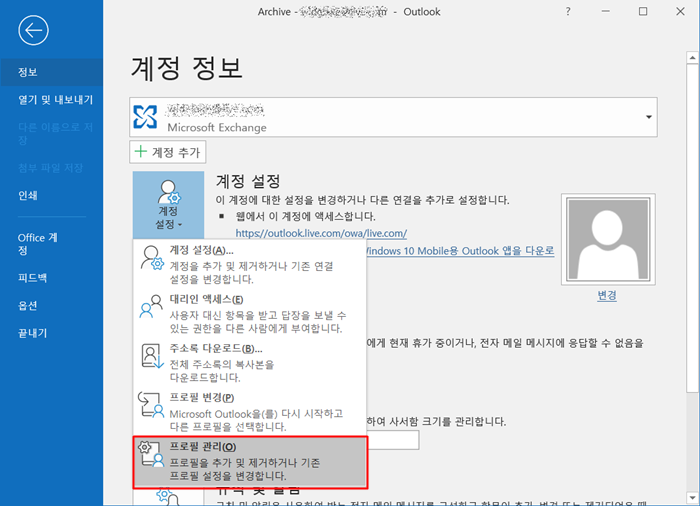
Task: Click the 주소록 다운로드 address book icon
Action: [x=152, y=356]
